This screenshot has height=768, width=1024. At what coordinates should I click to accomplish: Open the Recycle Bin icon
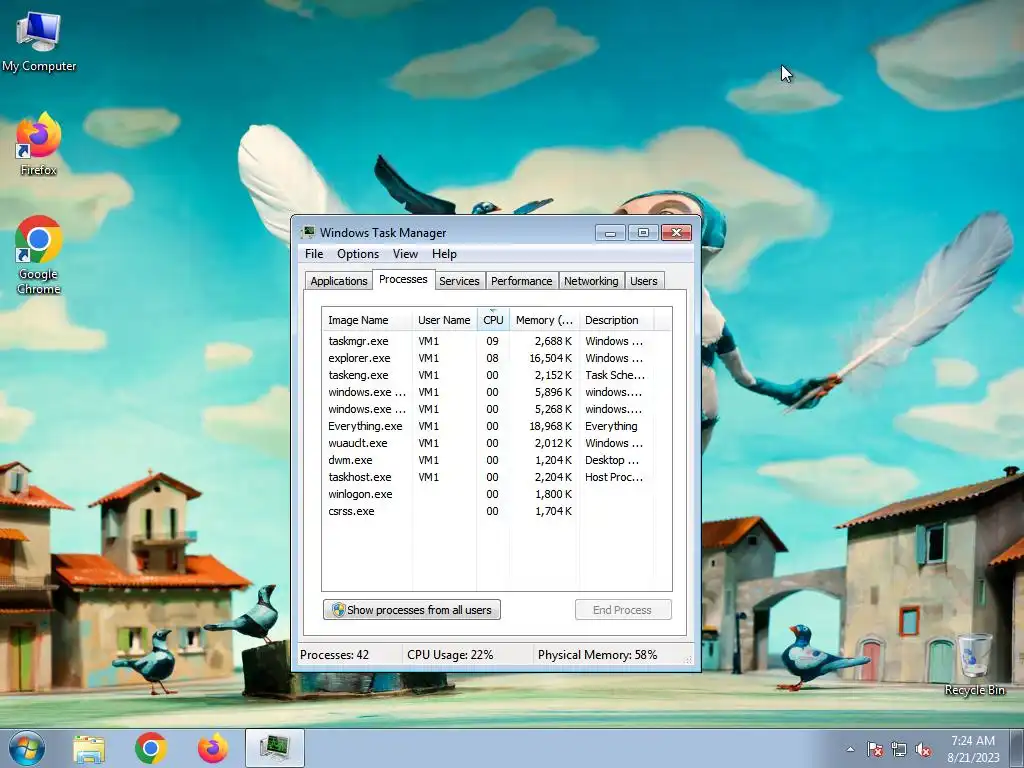(x=974, y=665)
